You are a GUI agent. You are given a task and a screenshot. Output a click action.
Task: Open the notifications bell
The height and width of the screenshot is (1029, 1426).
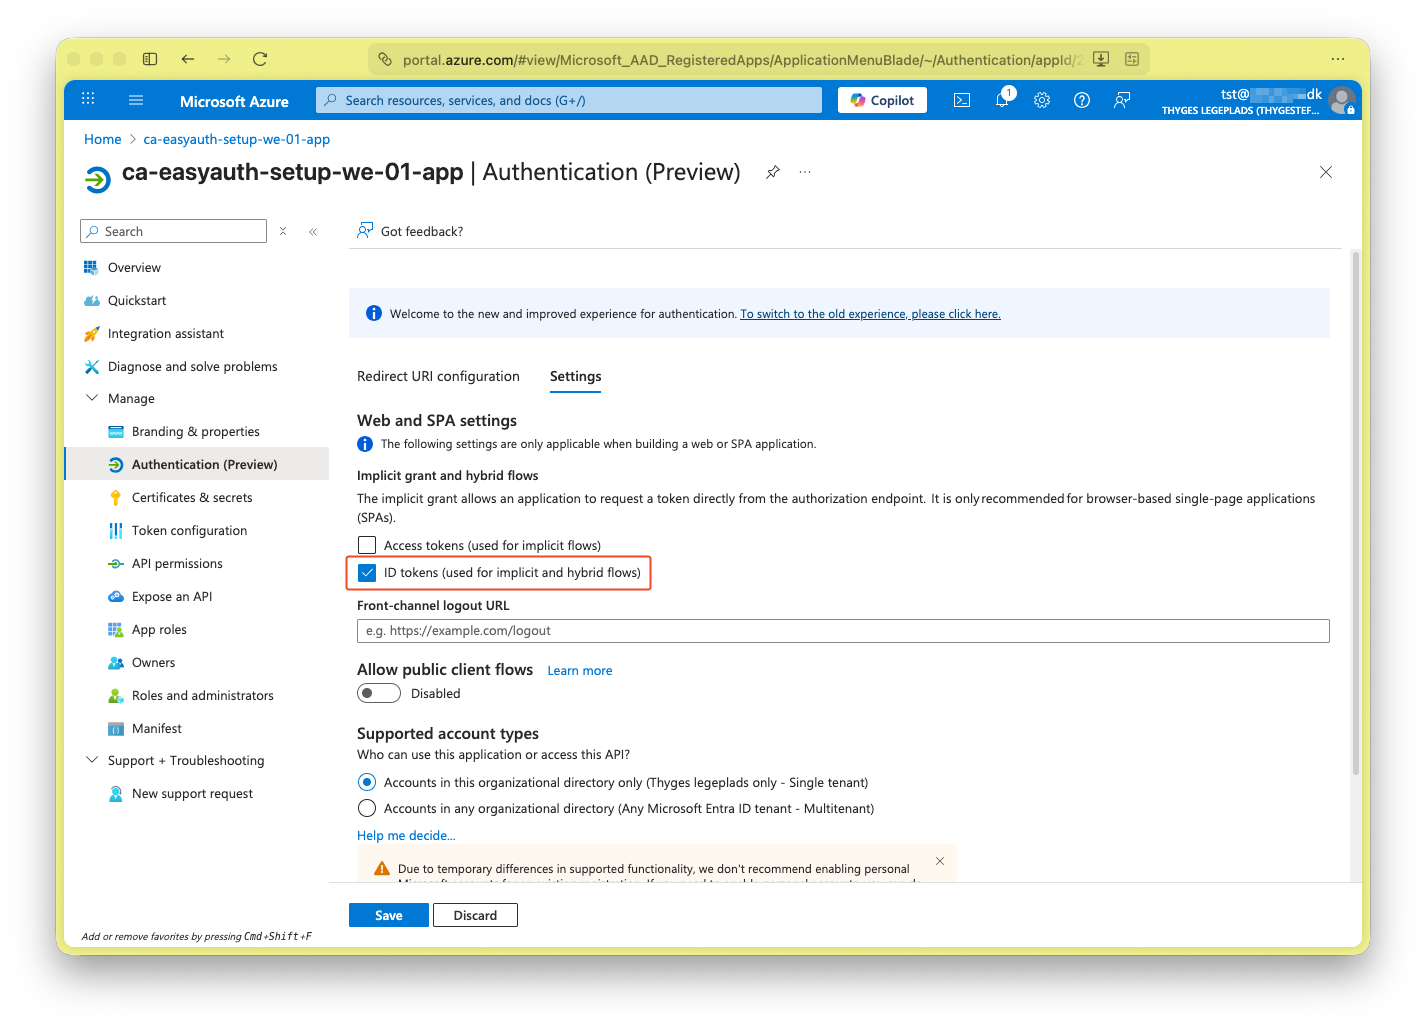(1002, 100)
